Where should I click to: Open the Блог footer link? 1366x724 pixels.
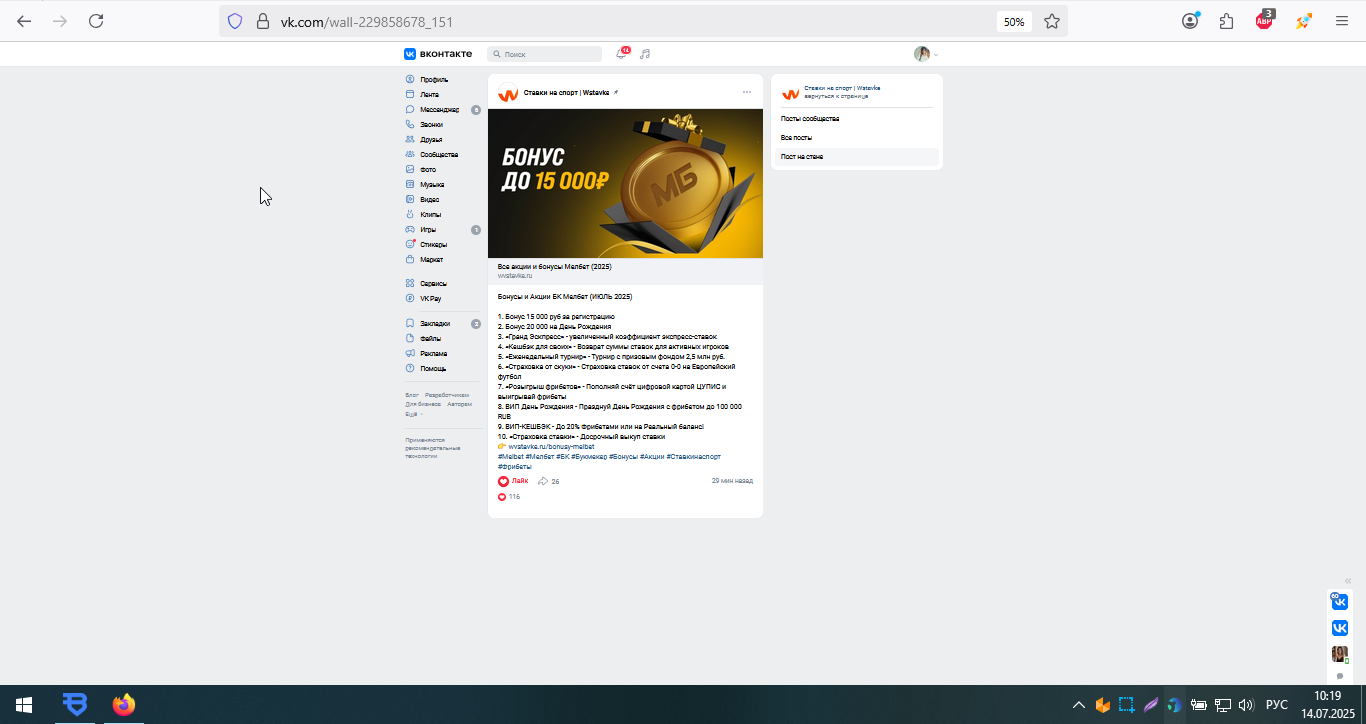pos(412,395)
